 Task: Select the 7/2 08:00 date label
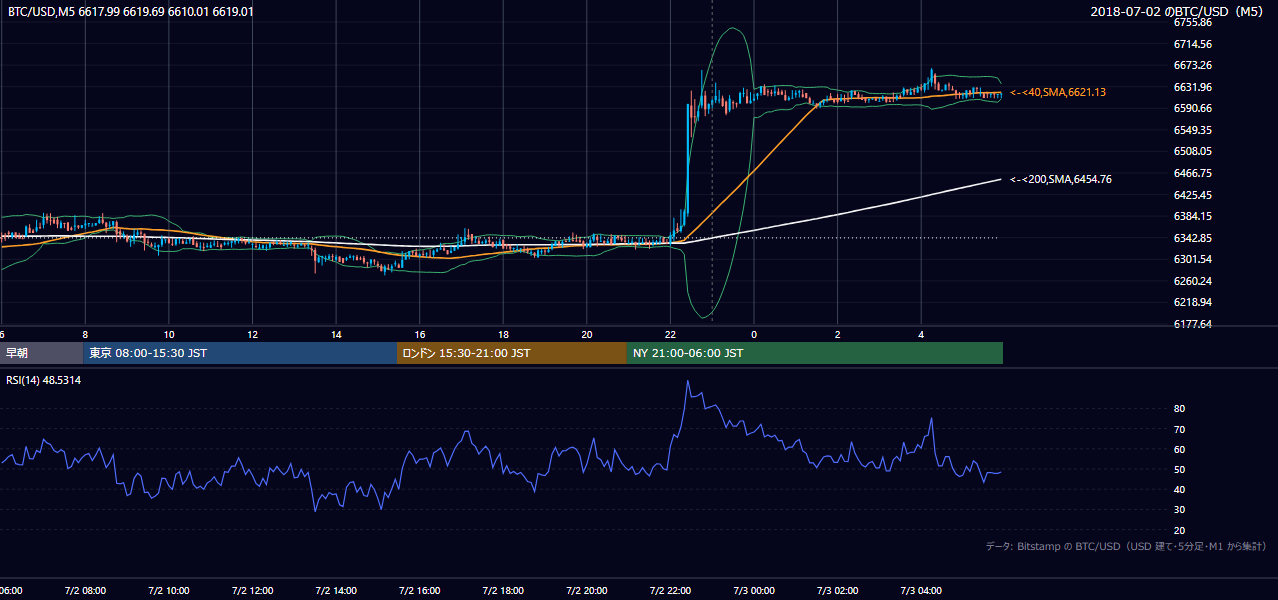coord(85,590)
